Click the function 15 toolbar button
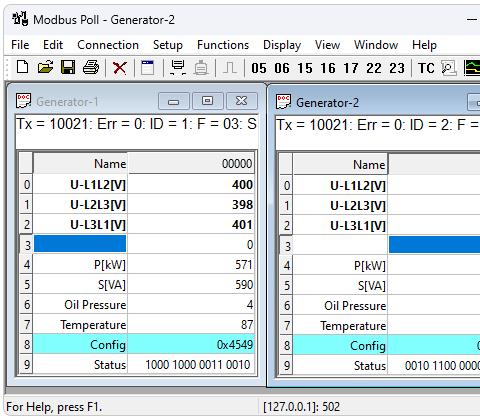Viewport: 480px width, 420px height. pos(305,68)
